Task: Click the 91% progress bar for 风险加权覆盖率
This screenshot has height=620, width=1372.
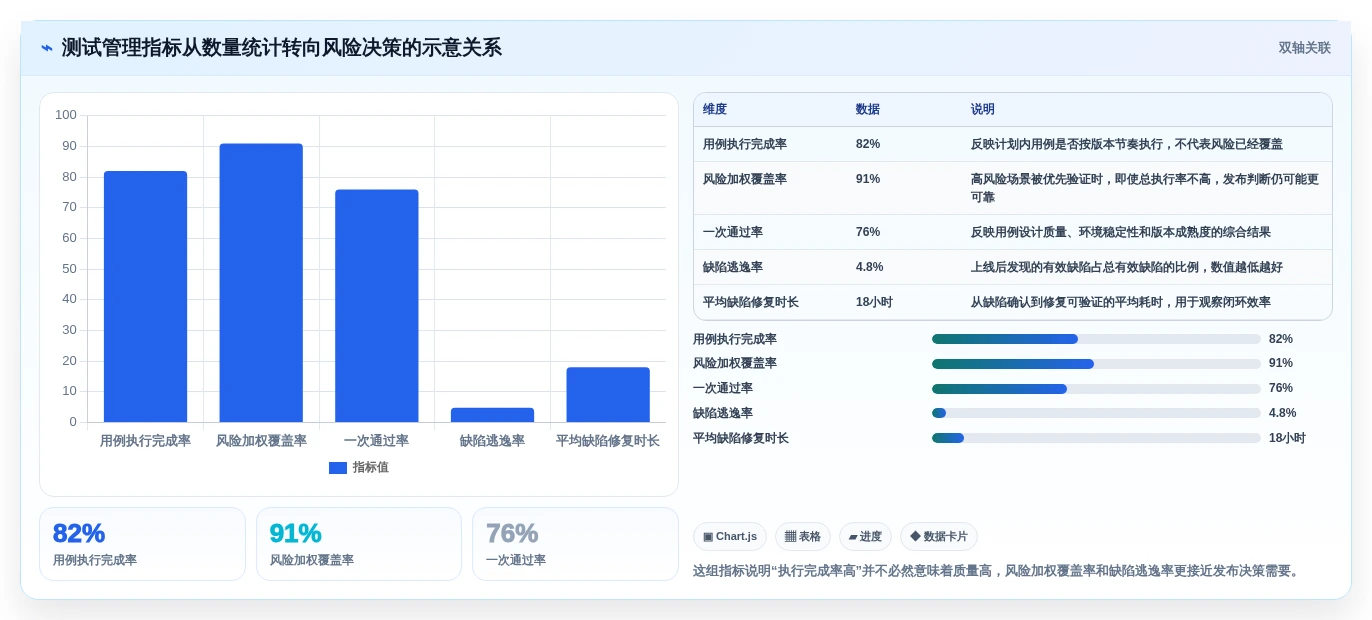Action: (1096, 364)
